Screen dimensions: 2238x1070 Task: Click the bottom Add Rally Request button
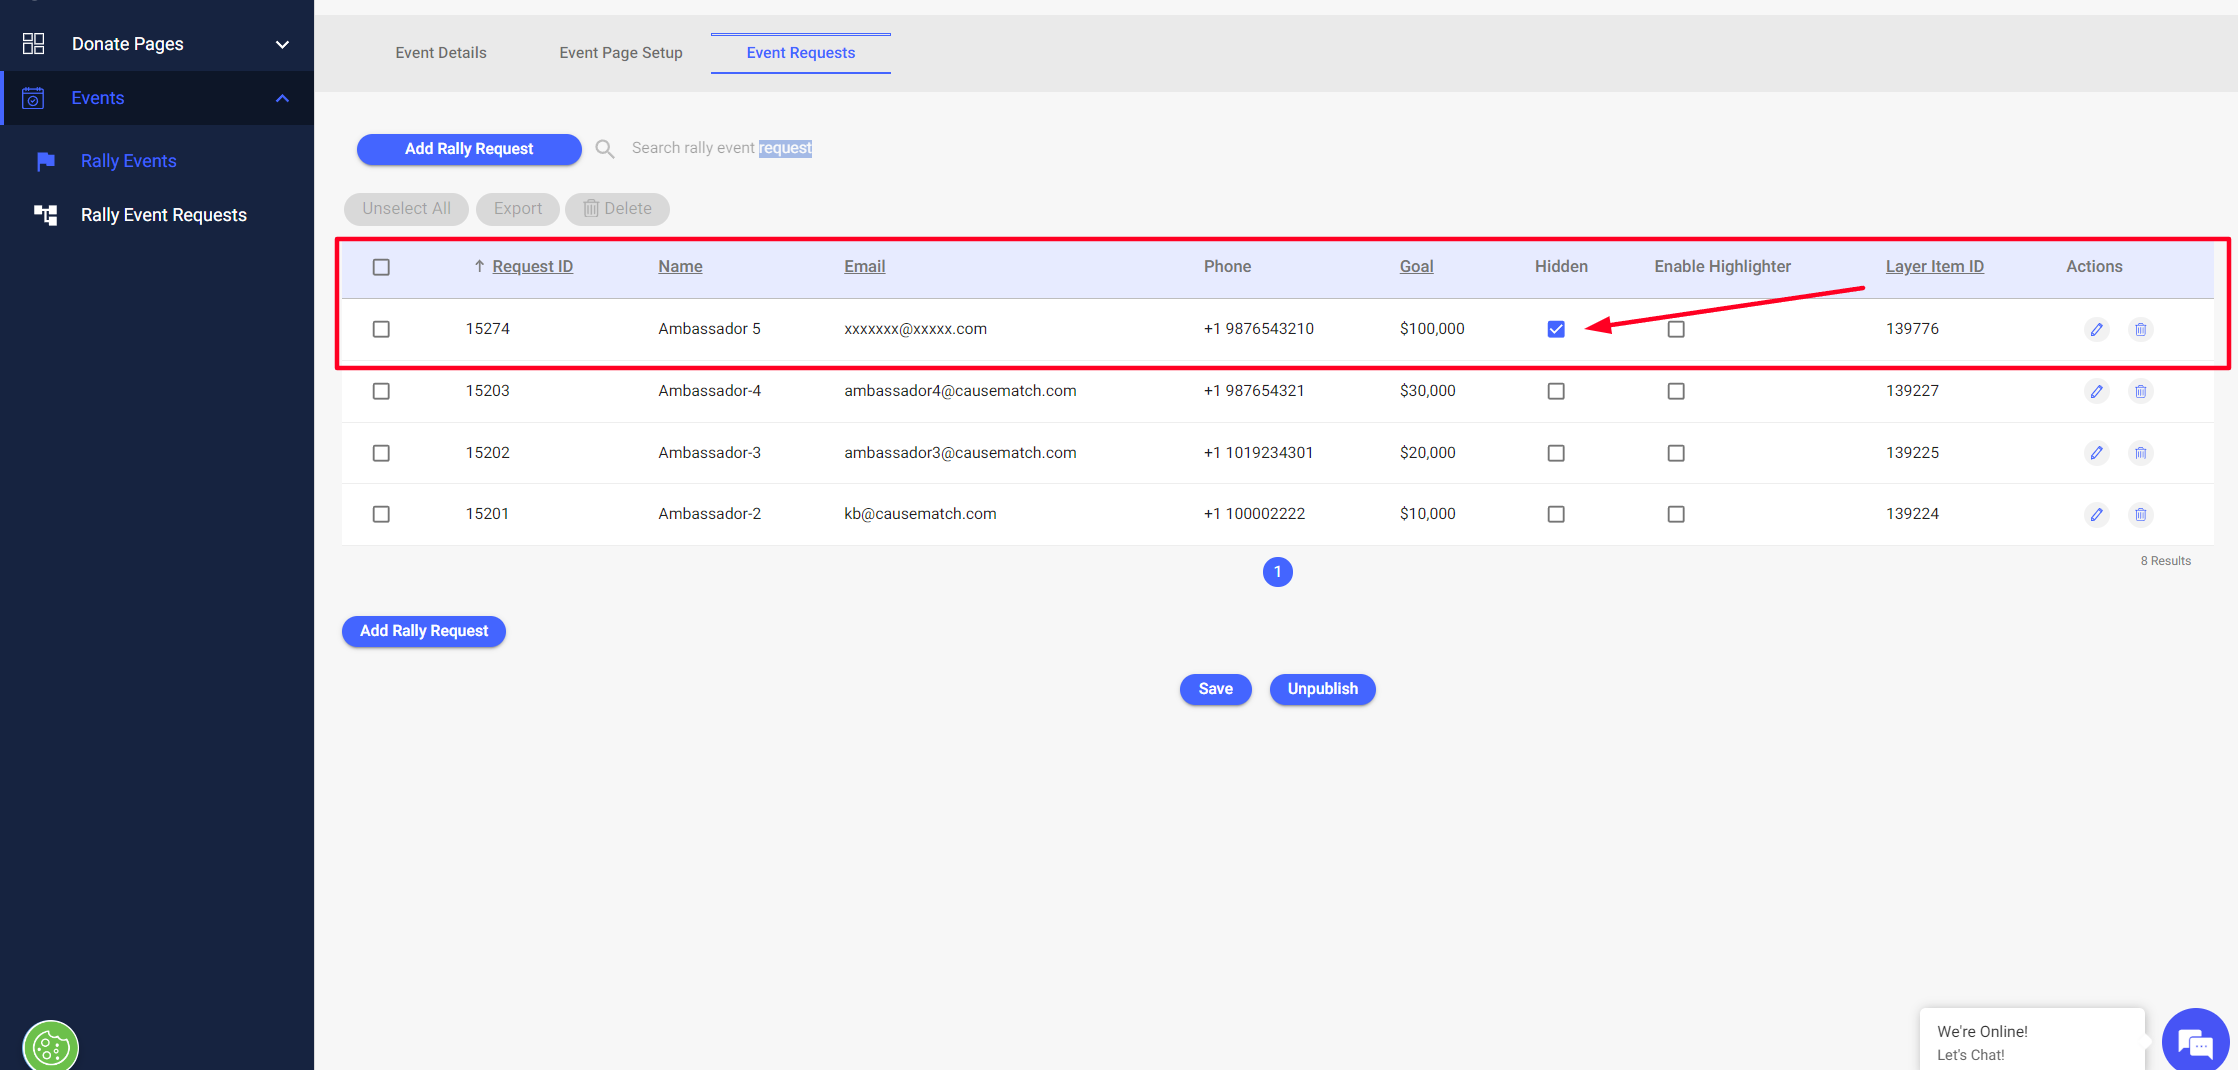(424, 631)
